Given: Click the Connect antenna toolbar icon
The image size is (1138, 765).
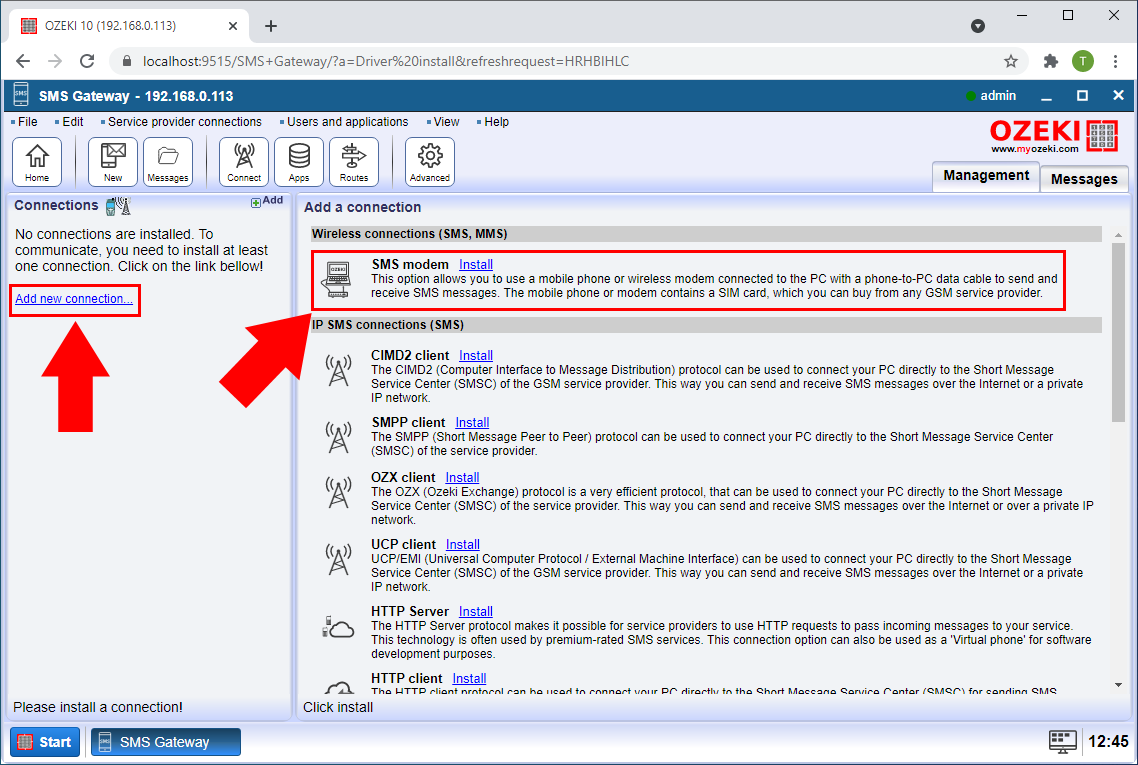Looking at the screenshot, I should 244,162.
